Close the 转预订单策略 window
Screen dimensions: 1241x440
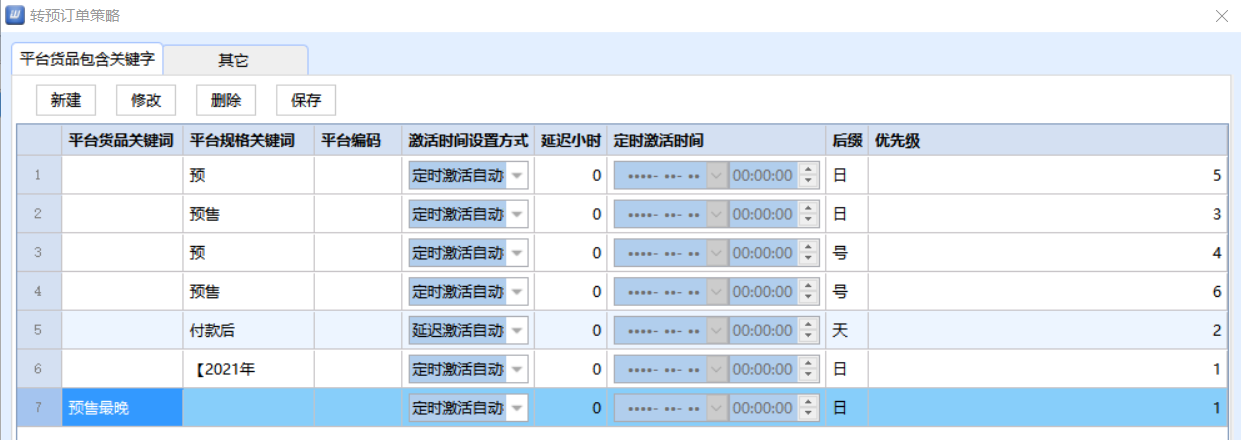click(1221, 16)
